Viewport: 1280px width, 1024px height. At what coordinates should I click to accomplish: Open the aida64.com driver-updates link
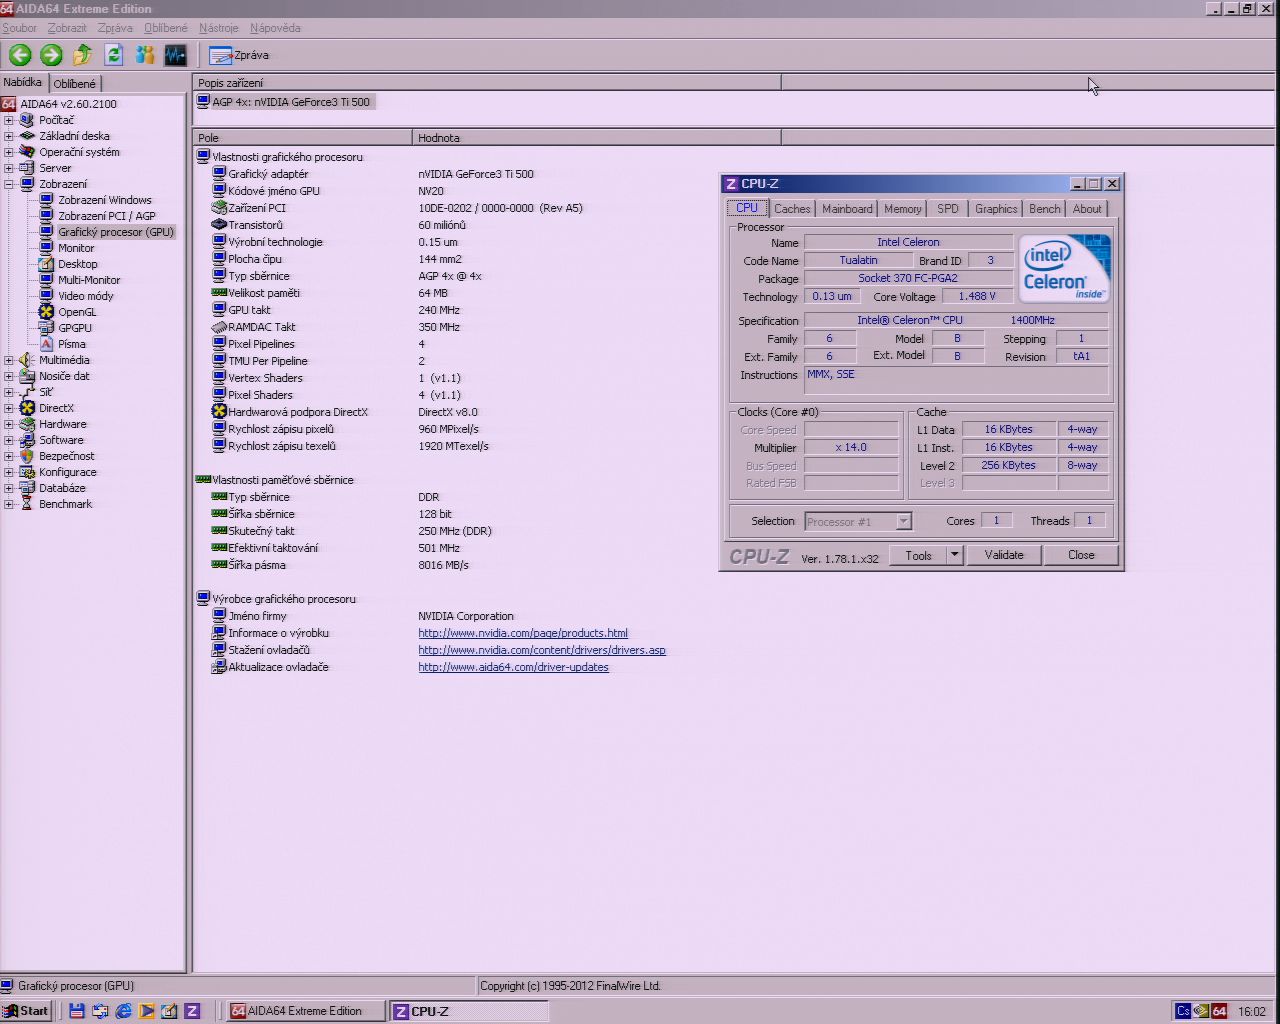[513, 667]
